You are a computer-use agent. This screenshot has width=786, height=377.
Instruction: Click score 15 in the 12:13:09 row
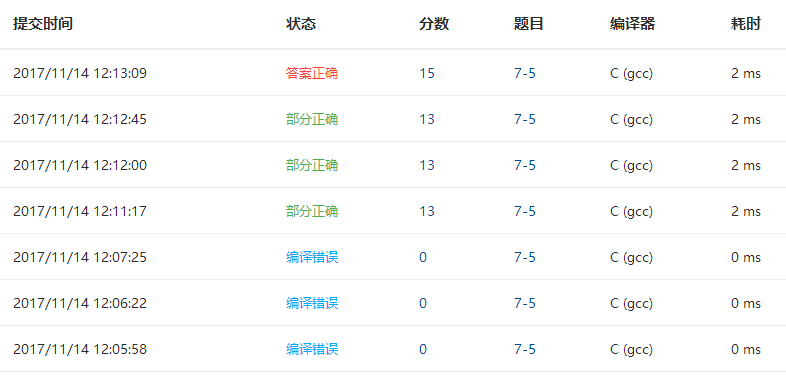[427, 74]
